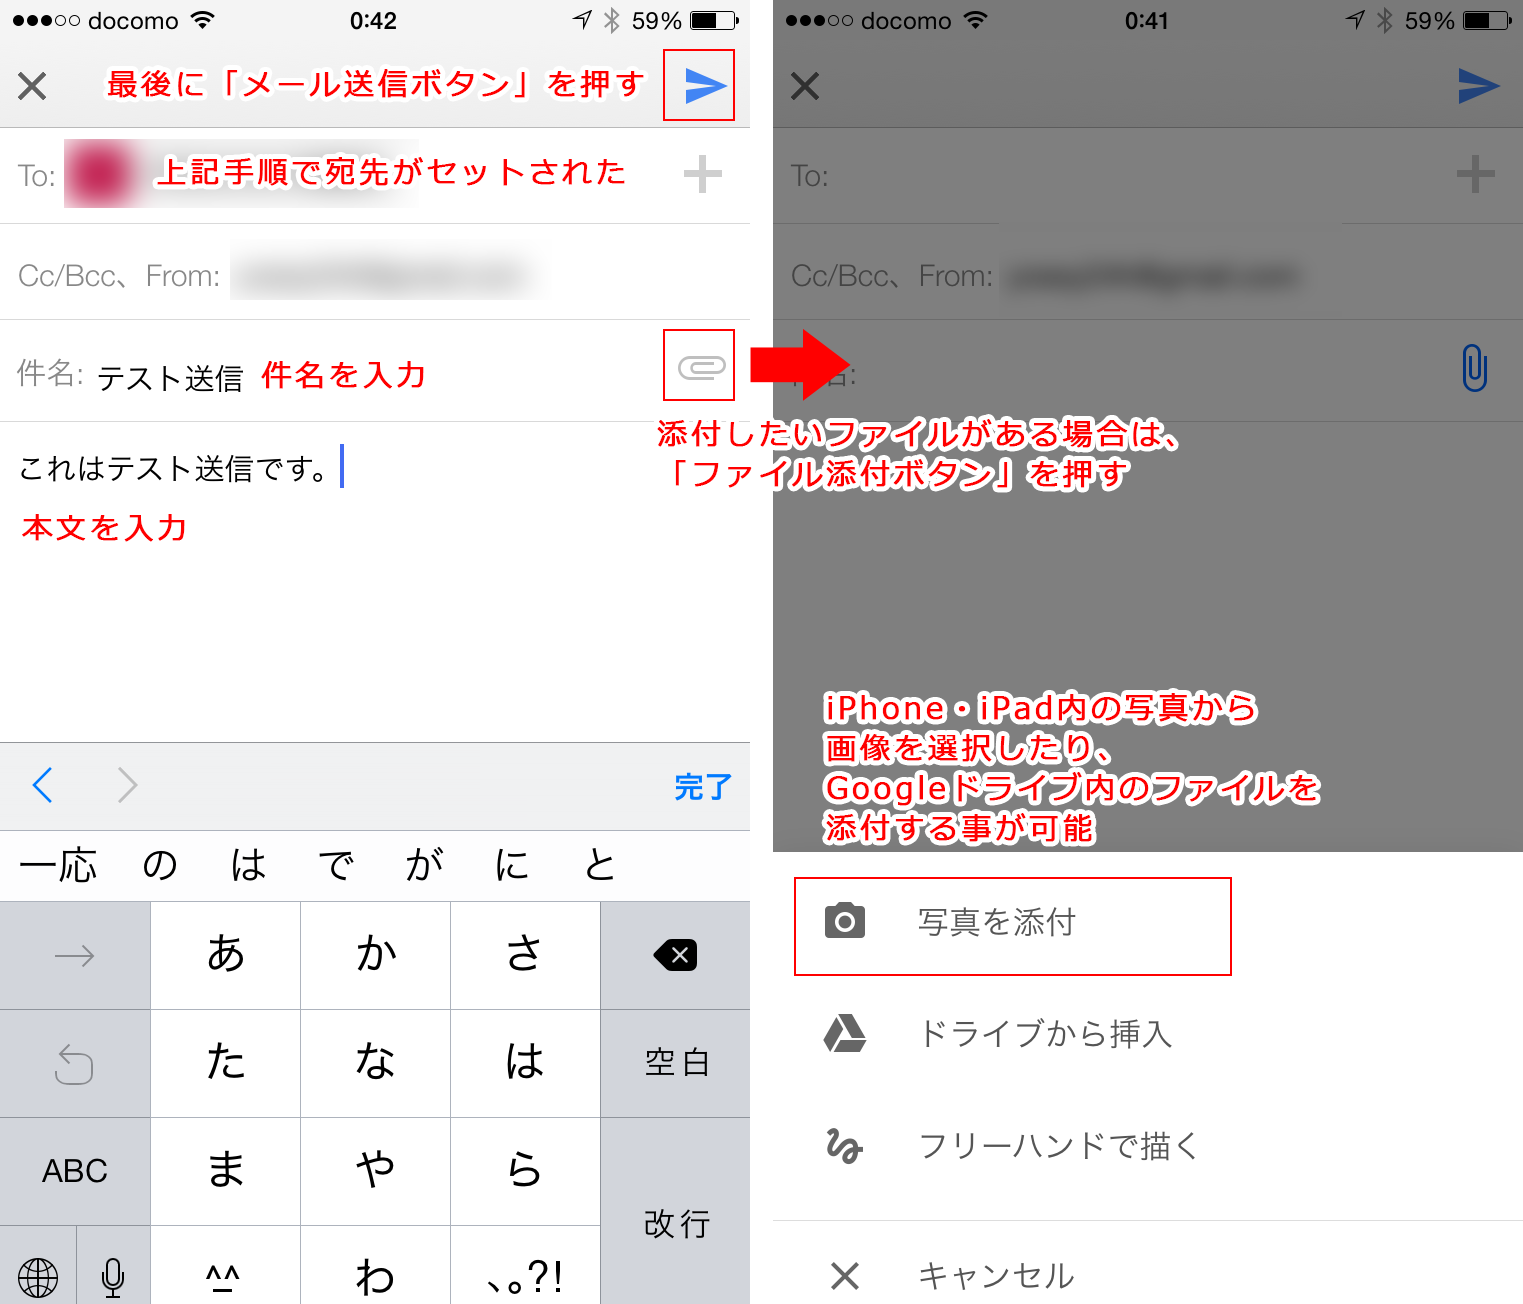Tap the send mail arrow in left compose screen

coord(703,86)
